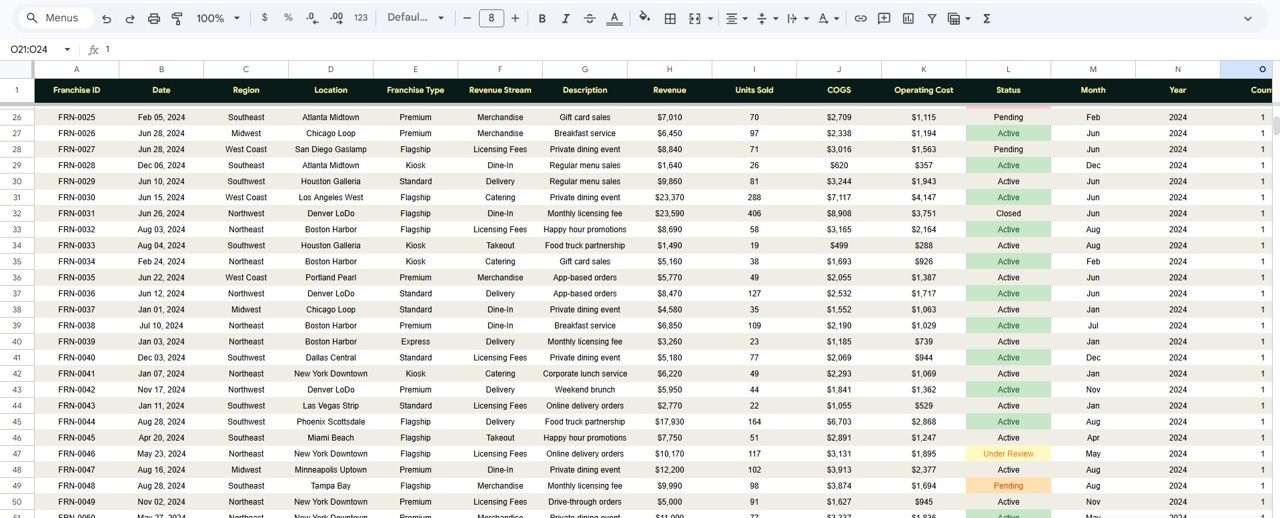The width and height of the screenshot is (1280, 518).
Task: Open the Functions sigma icon
Action: 987,18
